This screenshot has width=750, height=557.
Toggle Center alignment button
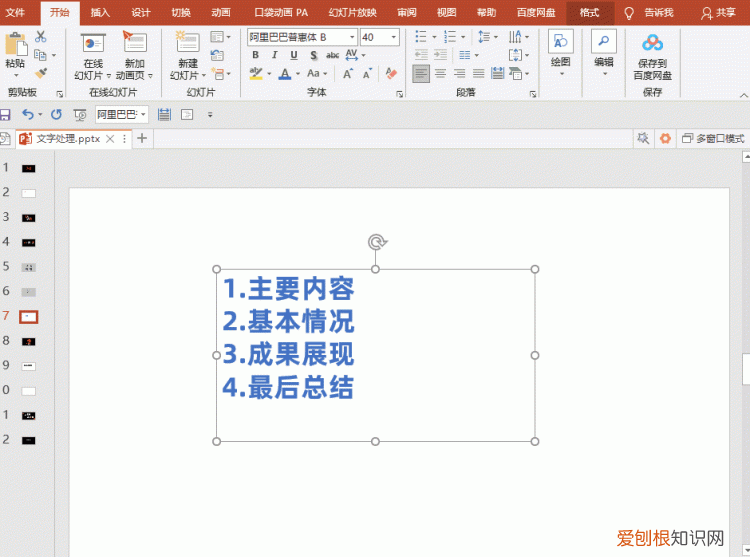pyautogui.click(x=440, y=73)
